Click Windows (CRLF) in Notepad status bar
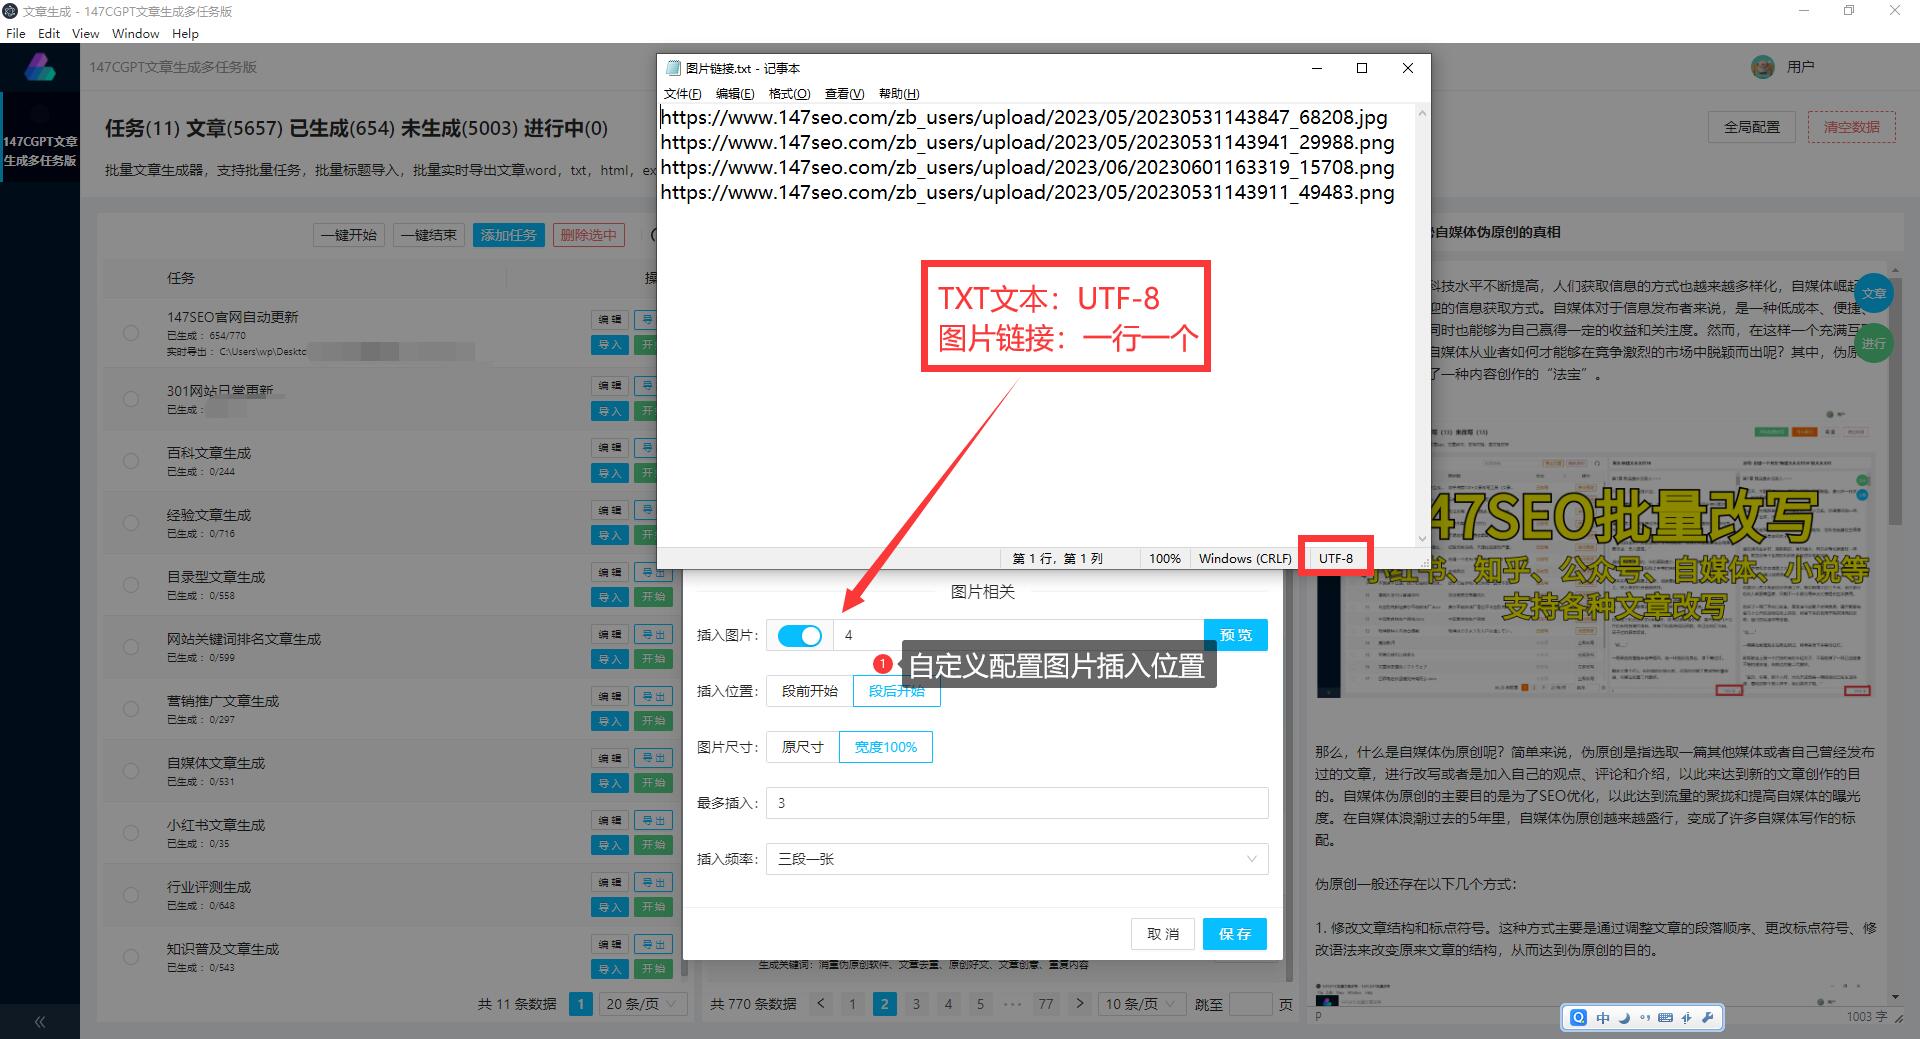 [1245, 558]
